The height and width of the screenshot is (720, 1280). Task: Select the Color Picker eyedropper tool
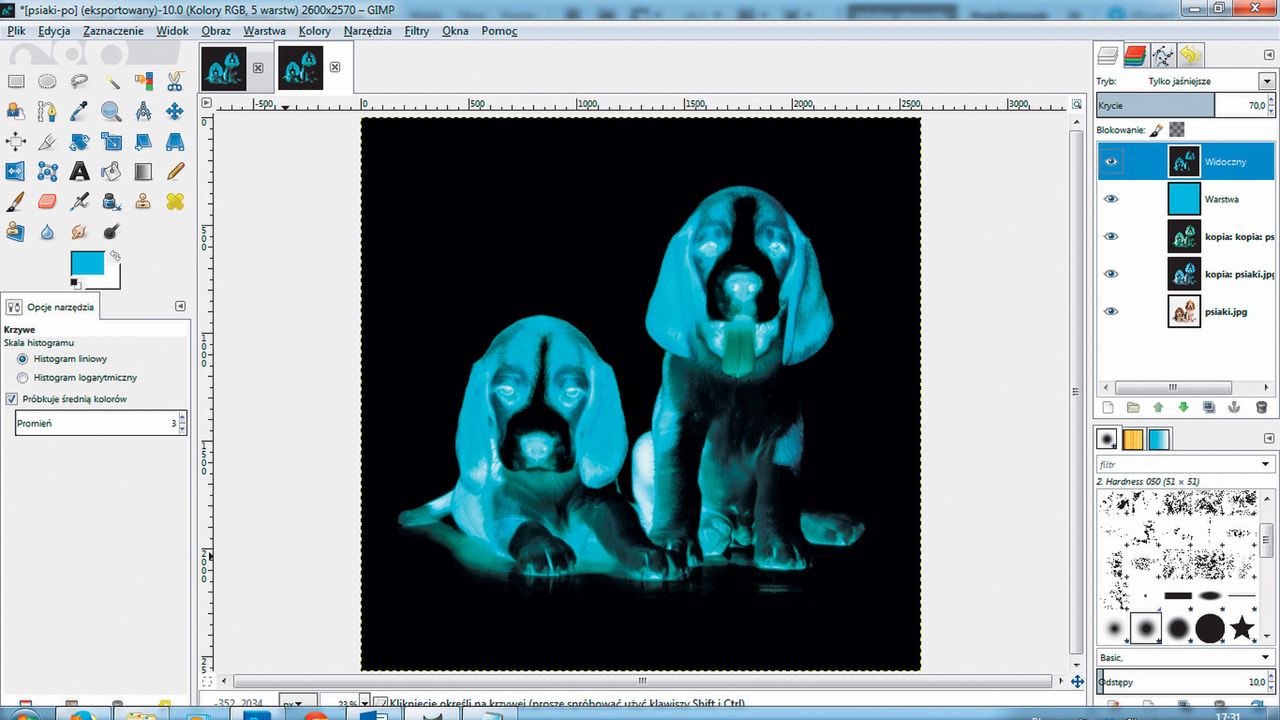coord(80,111)
